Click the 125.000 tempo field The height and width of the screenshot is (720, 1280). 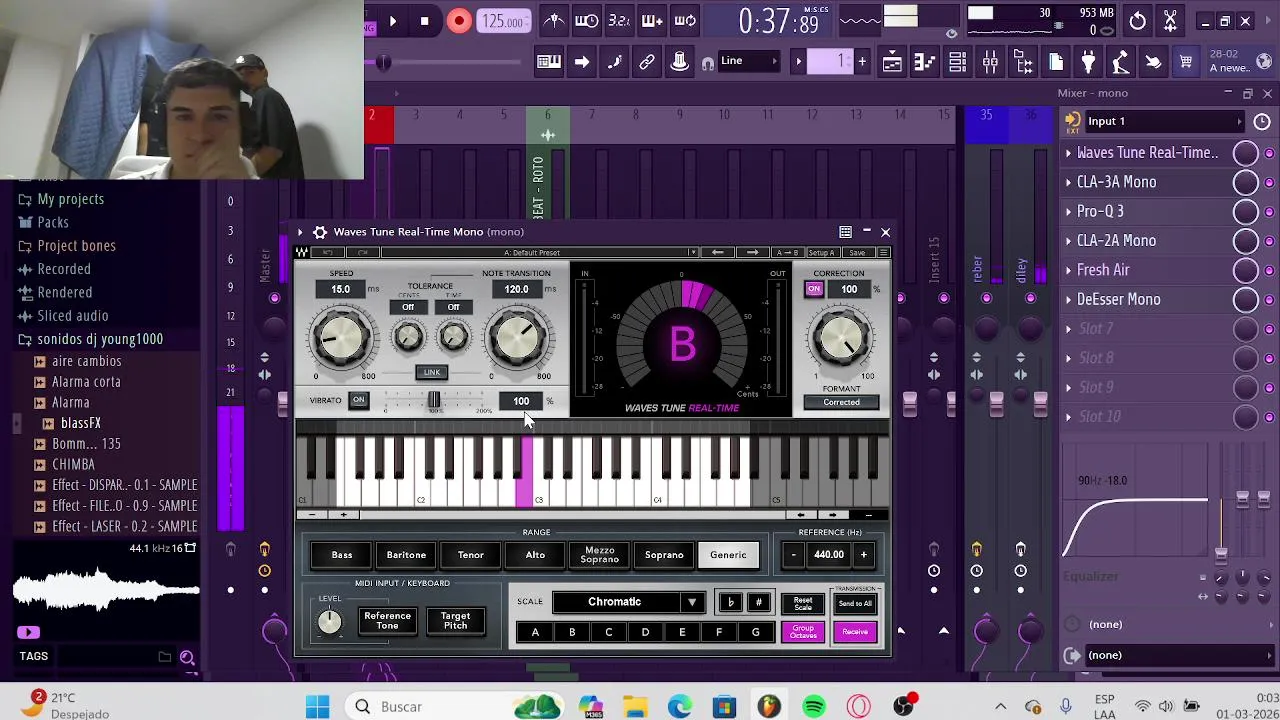(503, 21)
